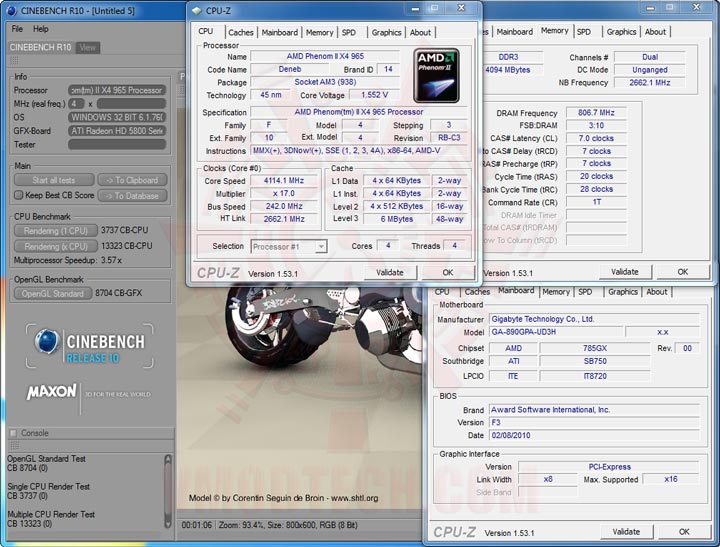Screen dimensions: 720x547
Task: Click Mainboard tab in bottom CPU-Z window
Action: point(516,291)
